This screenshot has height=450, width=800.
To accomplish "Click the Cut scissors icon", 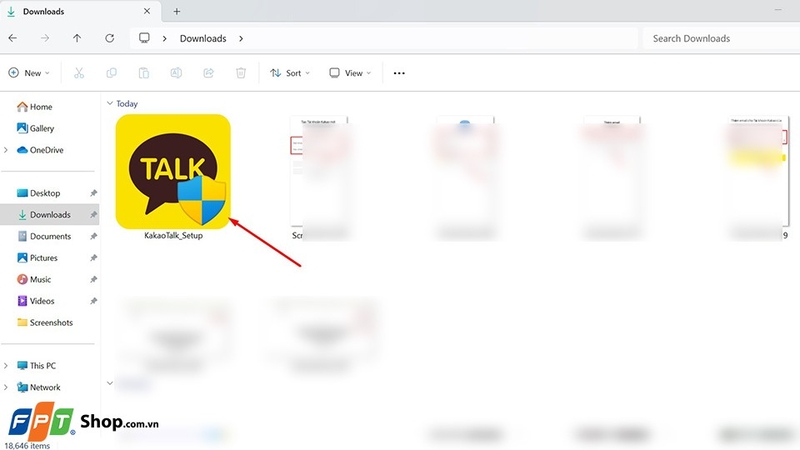I will (x=79, y=73).
